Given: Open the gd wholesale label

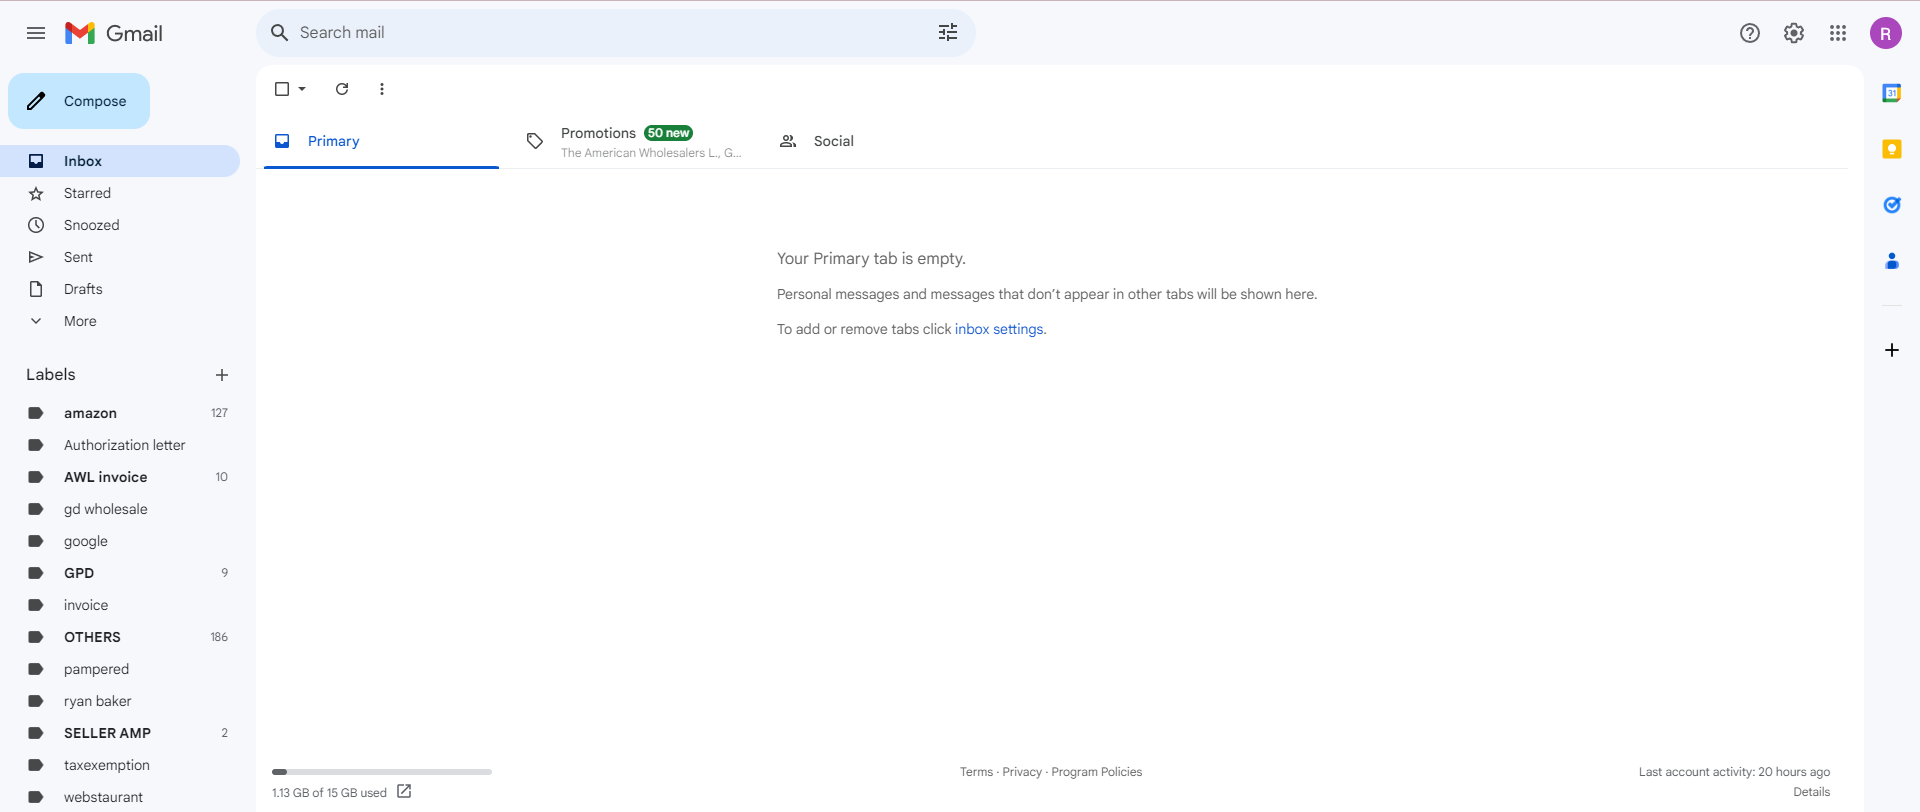Looking at the screenshot, I should (120, 509).
